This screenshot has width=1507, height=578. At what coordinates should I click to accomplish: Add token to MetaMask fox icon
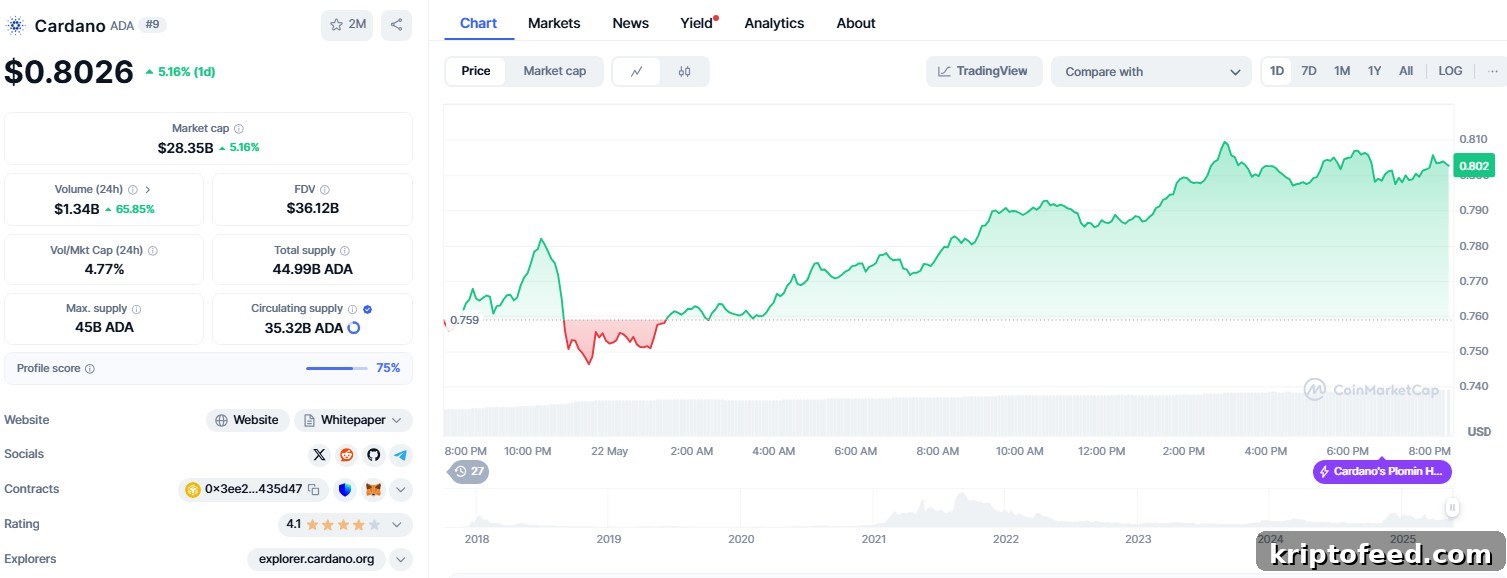[x=373, y=490]
